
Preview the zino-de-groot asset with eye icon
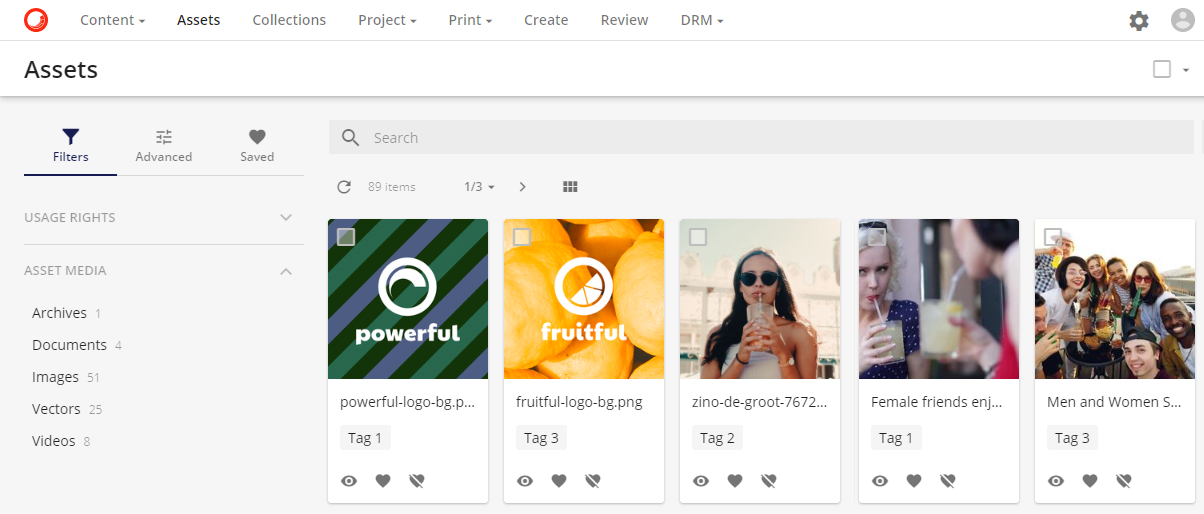coord(701,481)
